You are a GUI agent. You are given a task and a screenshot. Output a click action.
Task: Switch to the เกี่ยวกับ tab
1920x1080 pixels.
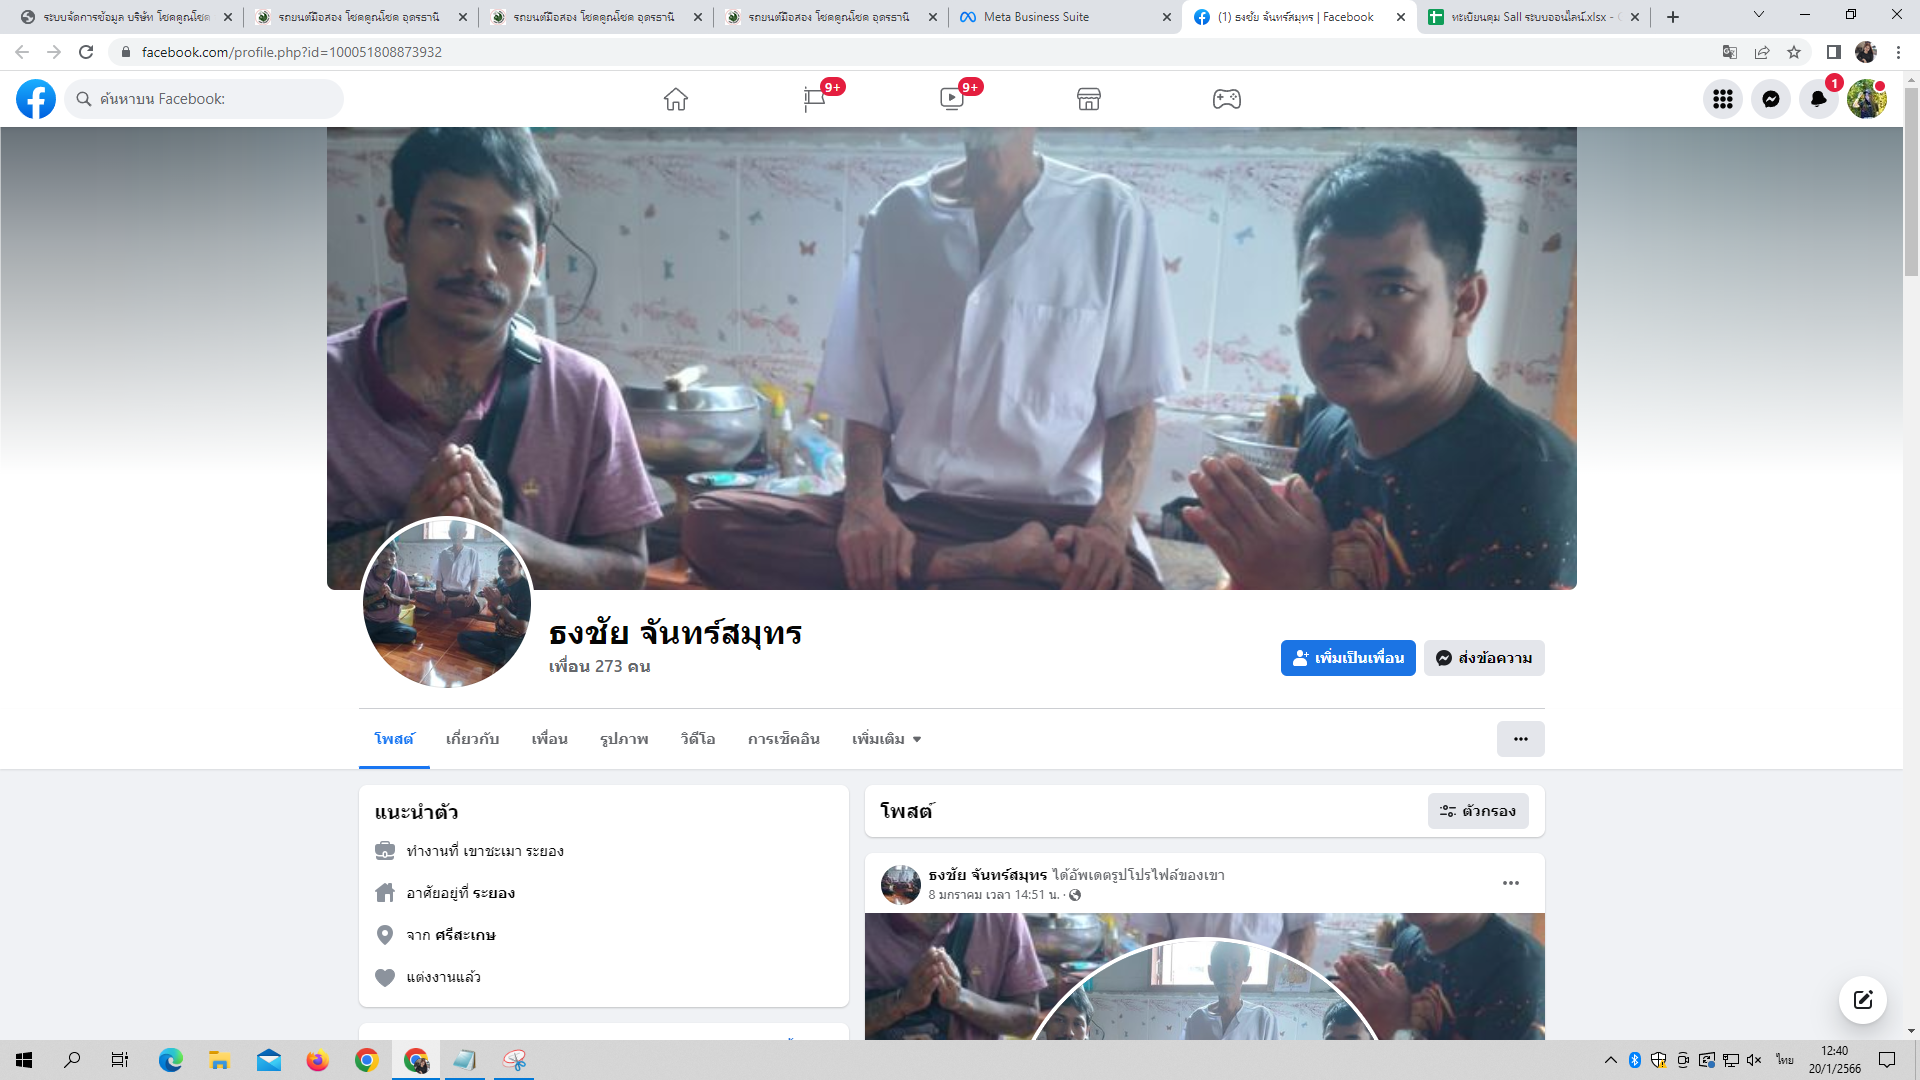(x=472, y=739)
